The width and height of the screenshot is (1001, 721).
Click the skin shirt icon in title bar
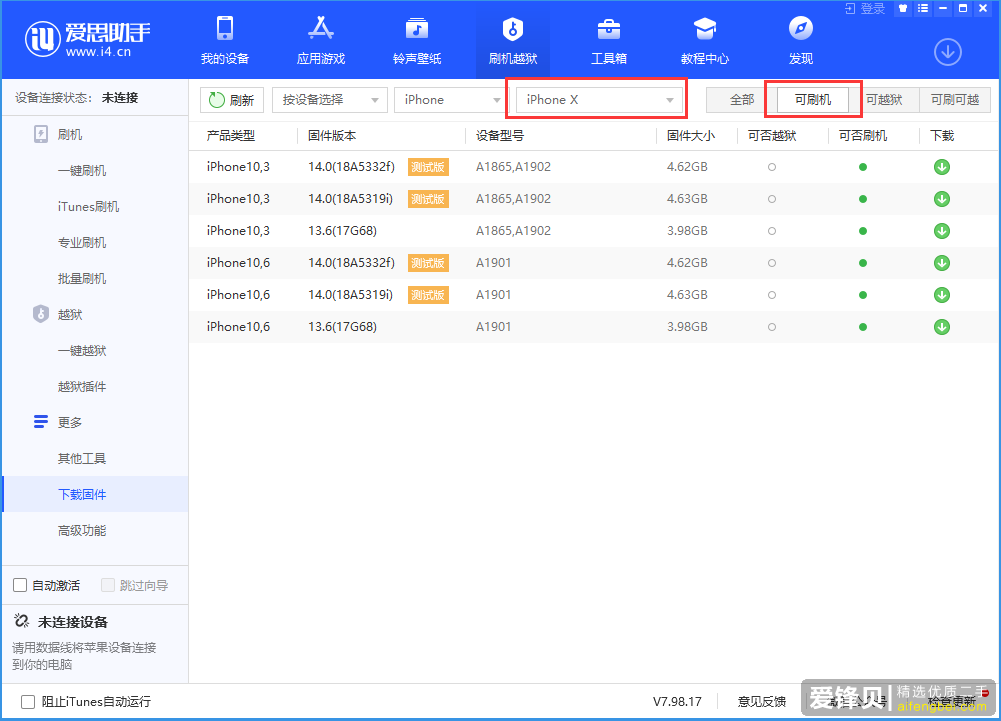click(x=903, y=8)
